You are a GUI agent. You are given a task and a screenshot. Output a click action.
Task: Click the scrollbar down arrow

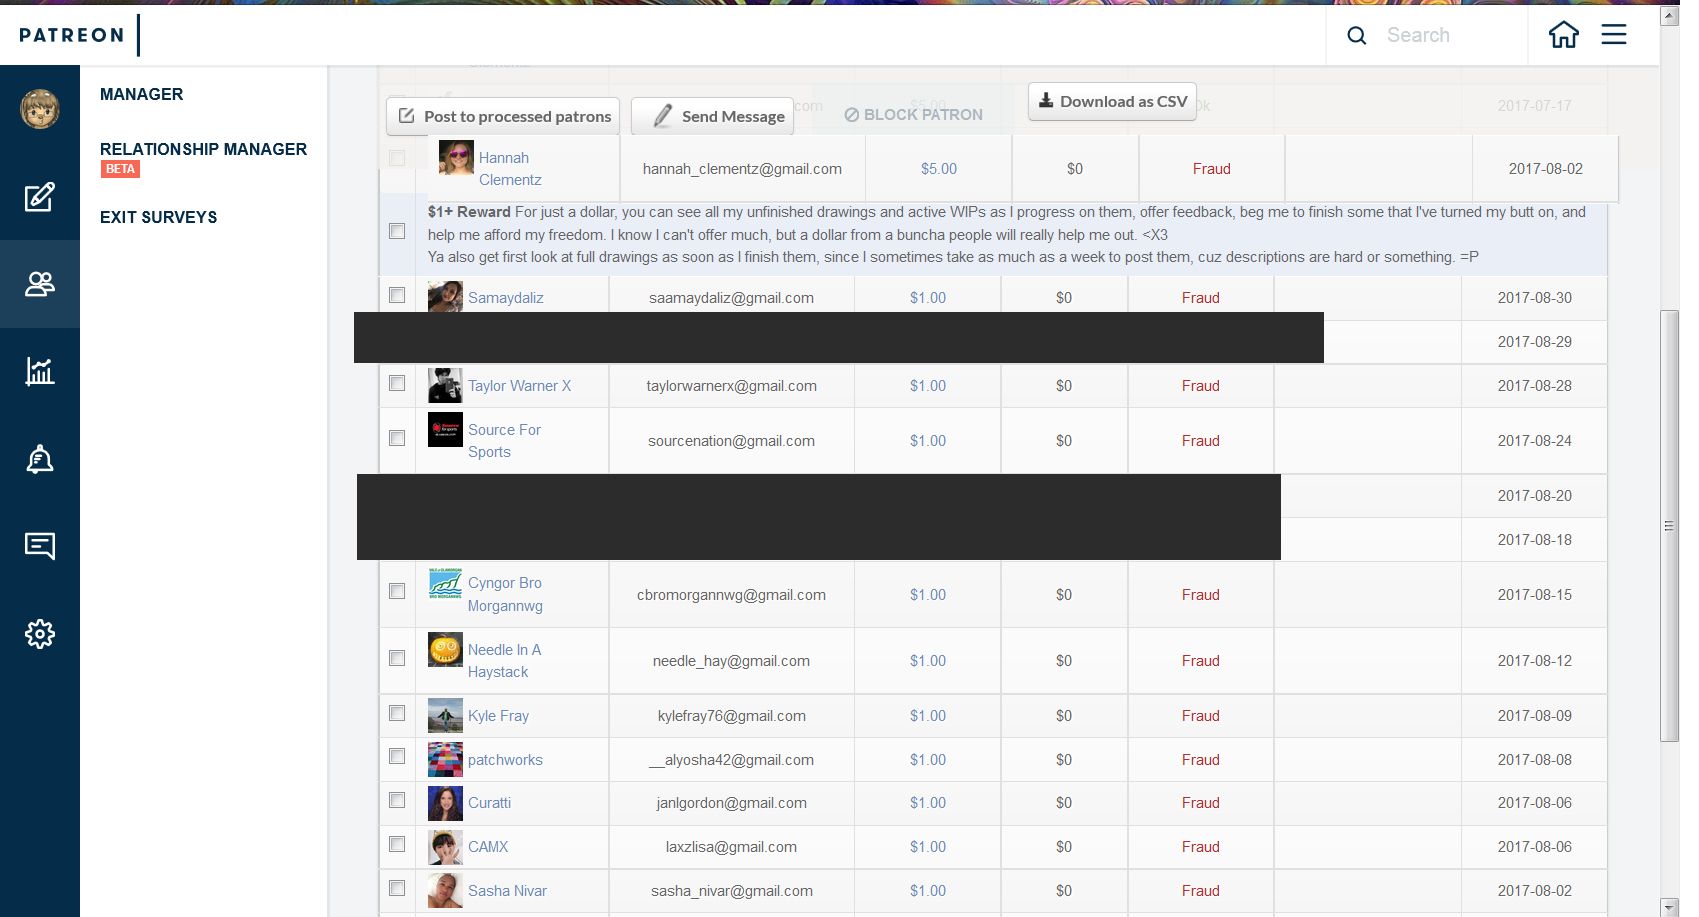click(1670, 907)
